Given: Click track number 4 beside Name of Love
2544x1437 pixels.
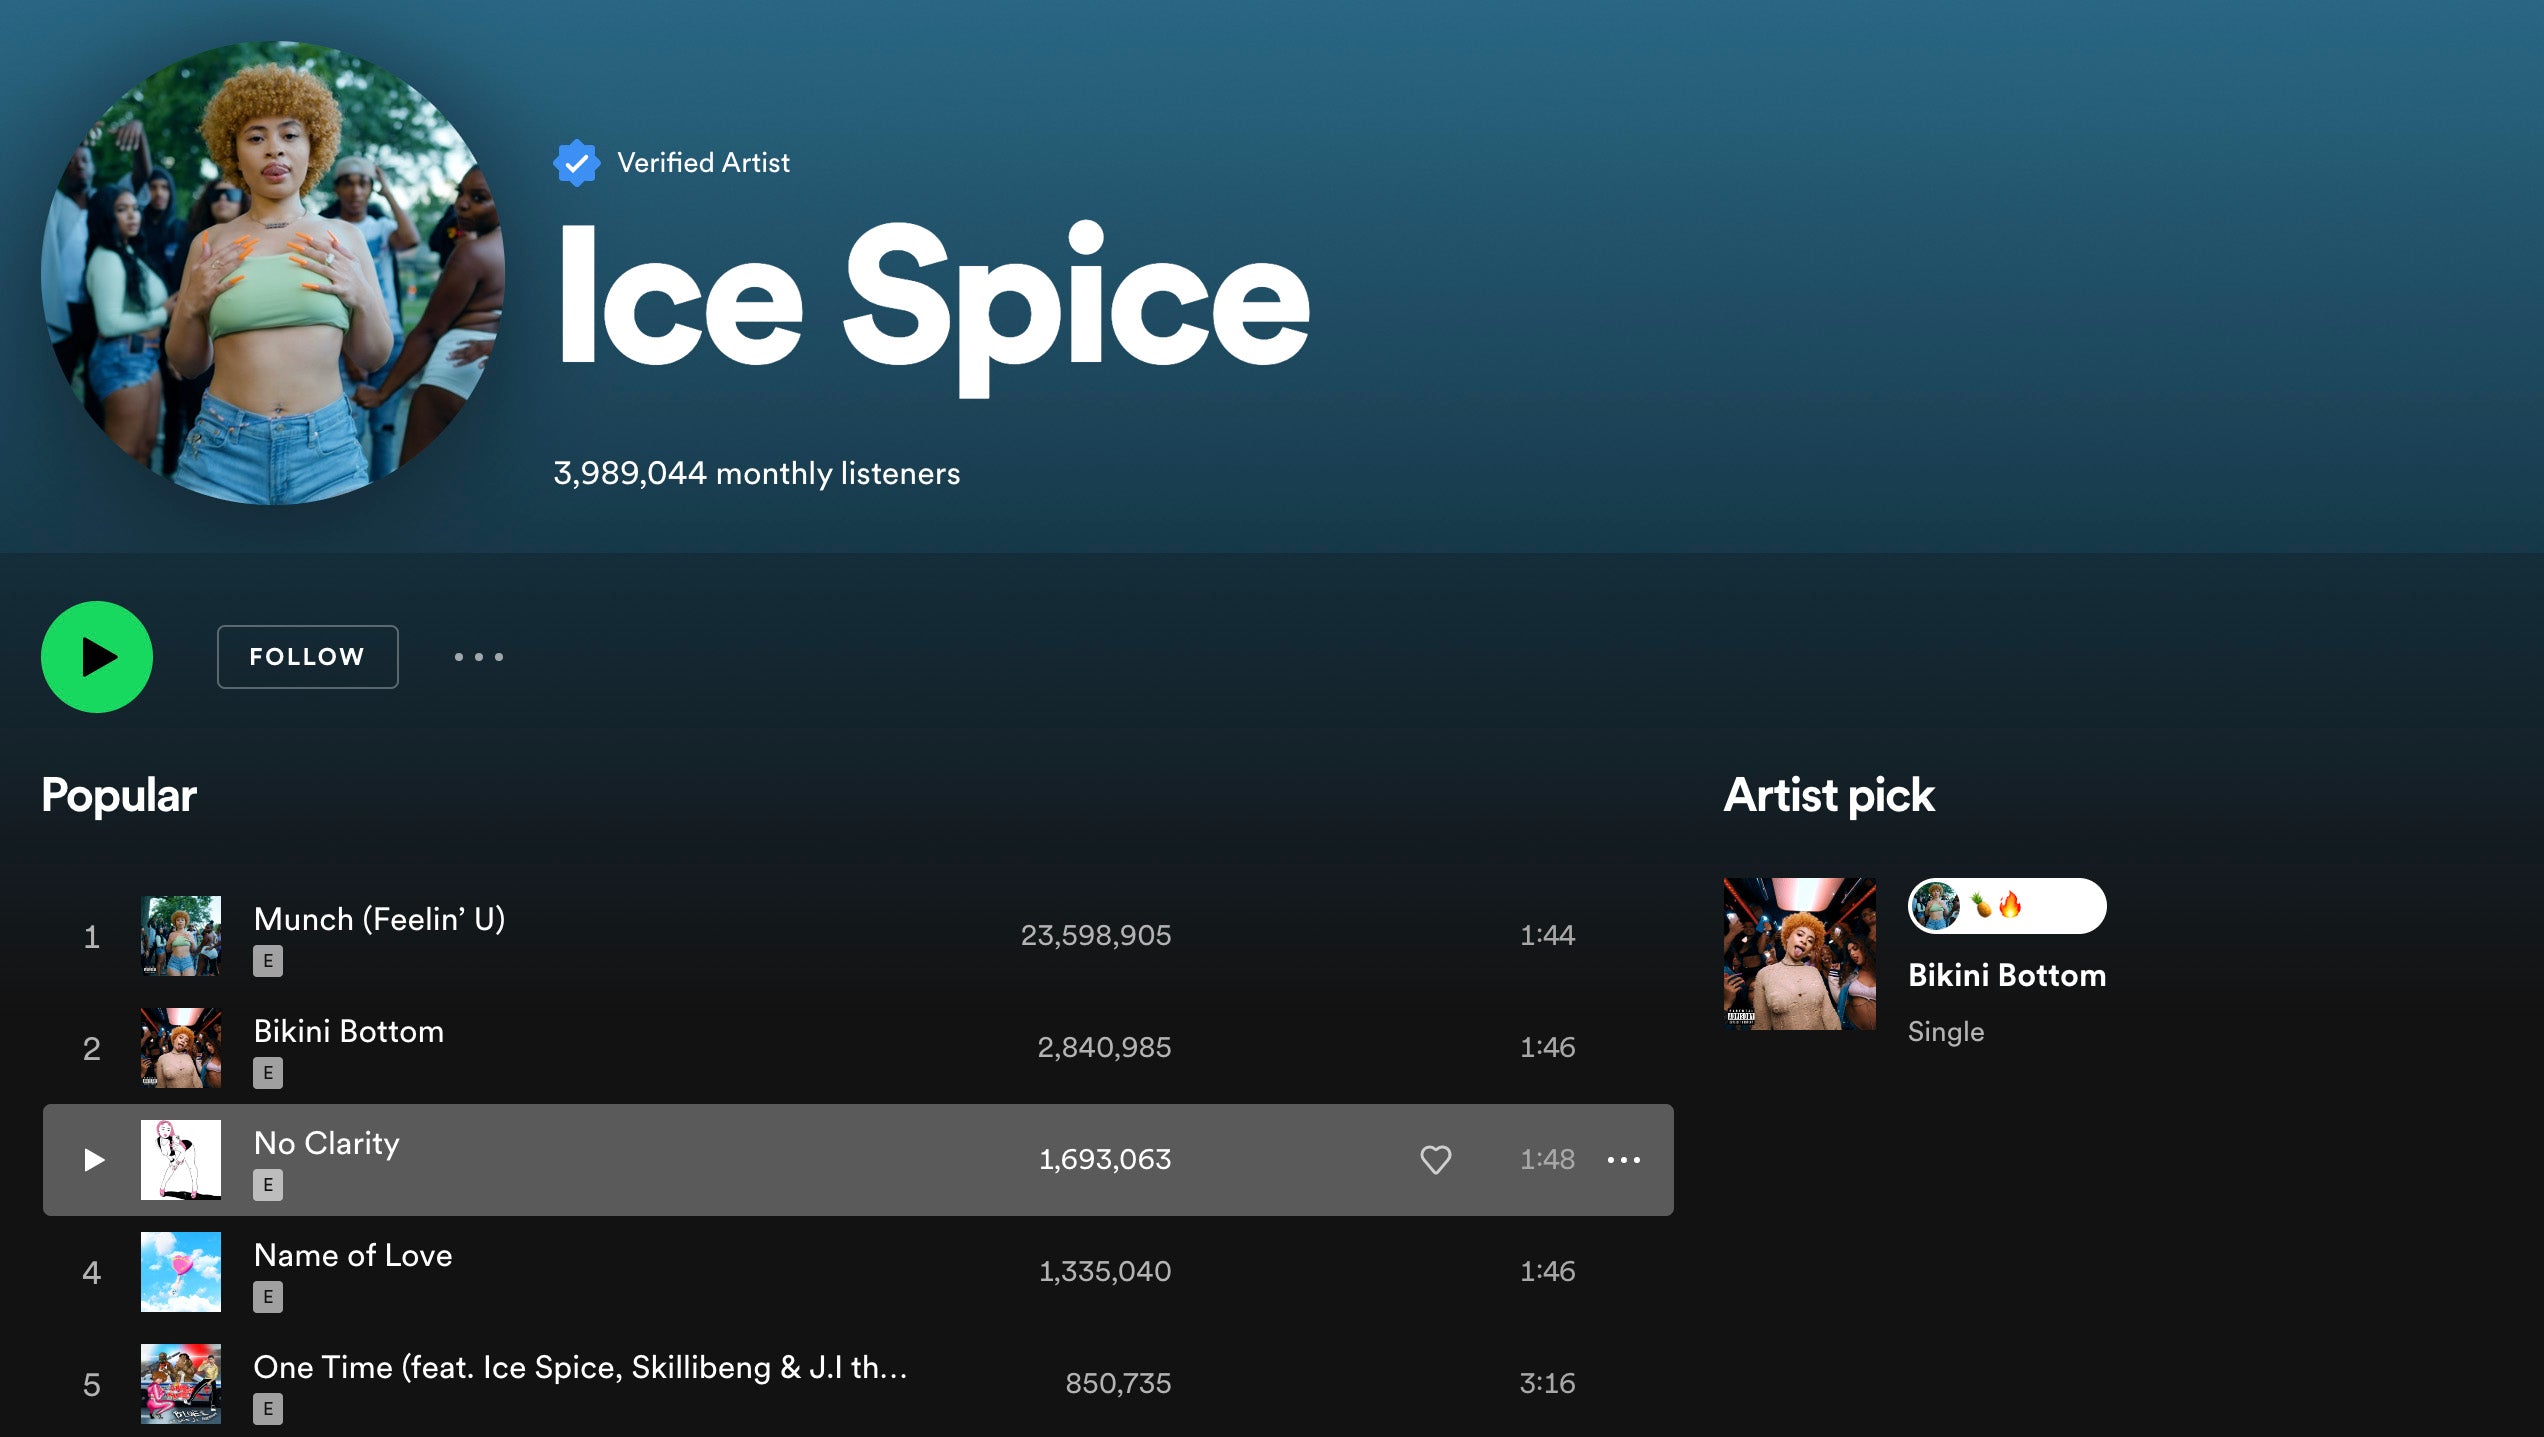Looking at the screenshot, I should [x=92, y=1272].
